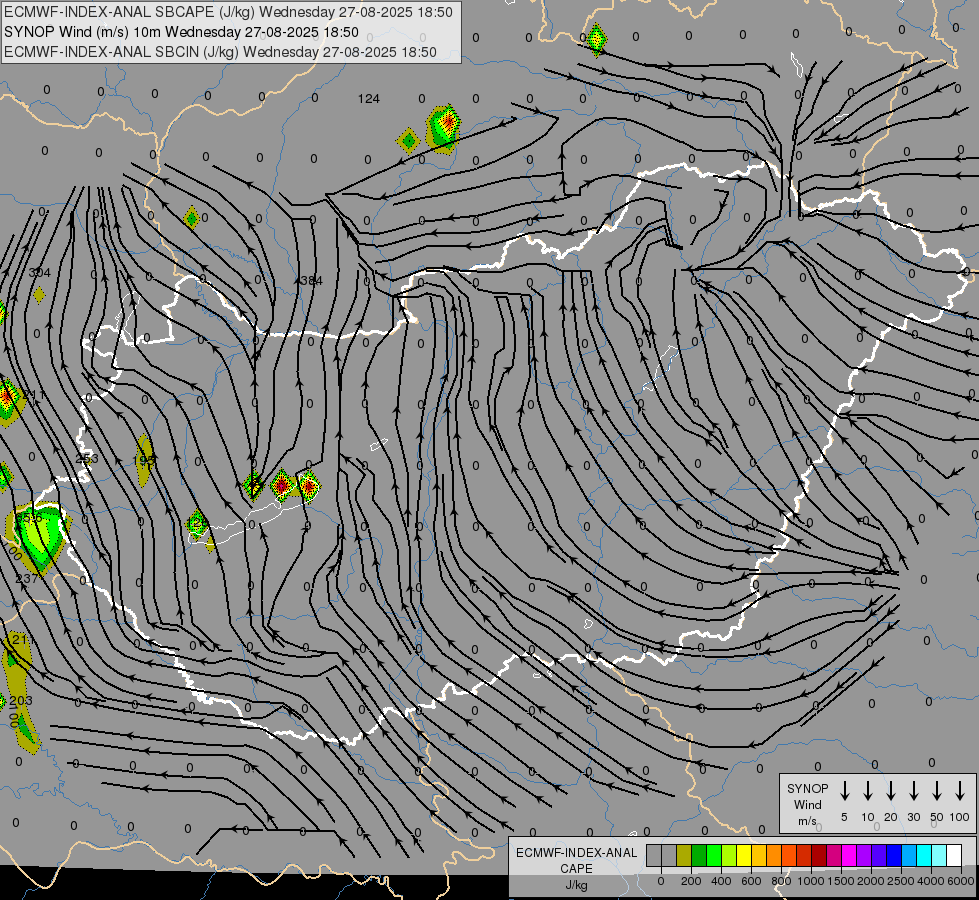Image resolution: width=979 pixels, height=900 pixels.
Task: Click the title line ECMWF-INDEX-ANAL SBCIN
Action: tap(220, 52)
